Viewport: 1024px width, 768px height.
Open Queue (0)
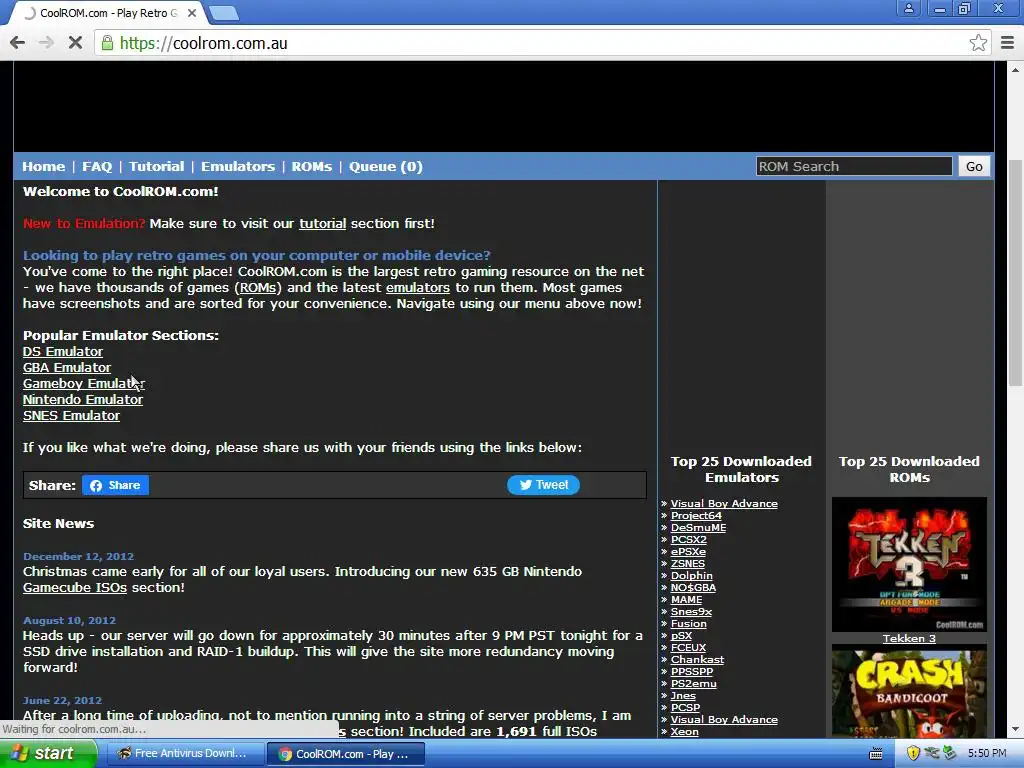click(385, 167)
